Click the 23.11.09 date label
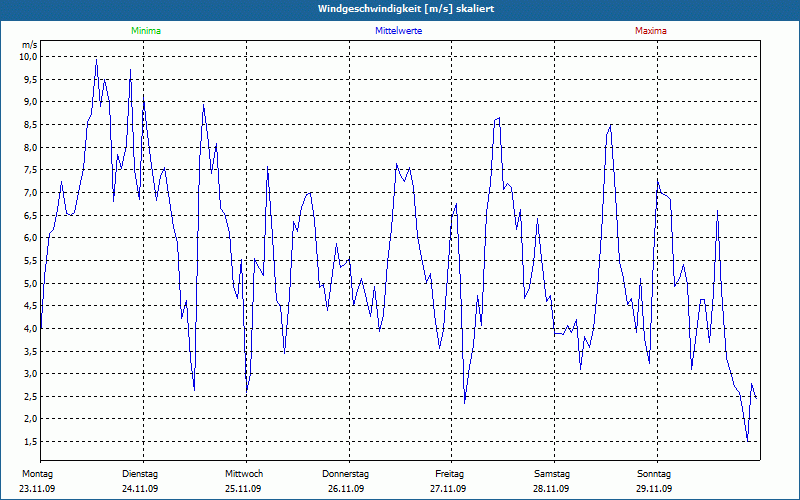This screenshot has width=800, height=500. click(37, 489)
